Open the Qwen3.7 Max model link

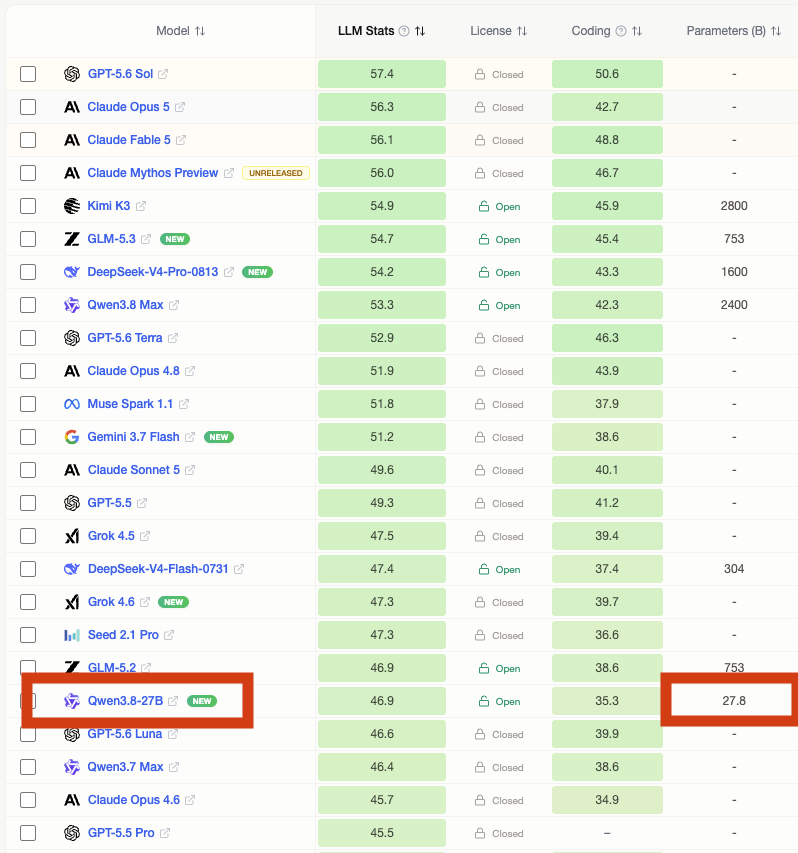(x=126, y=767)
